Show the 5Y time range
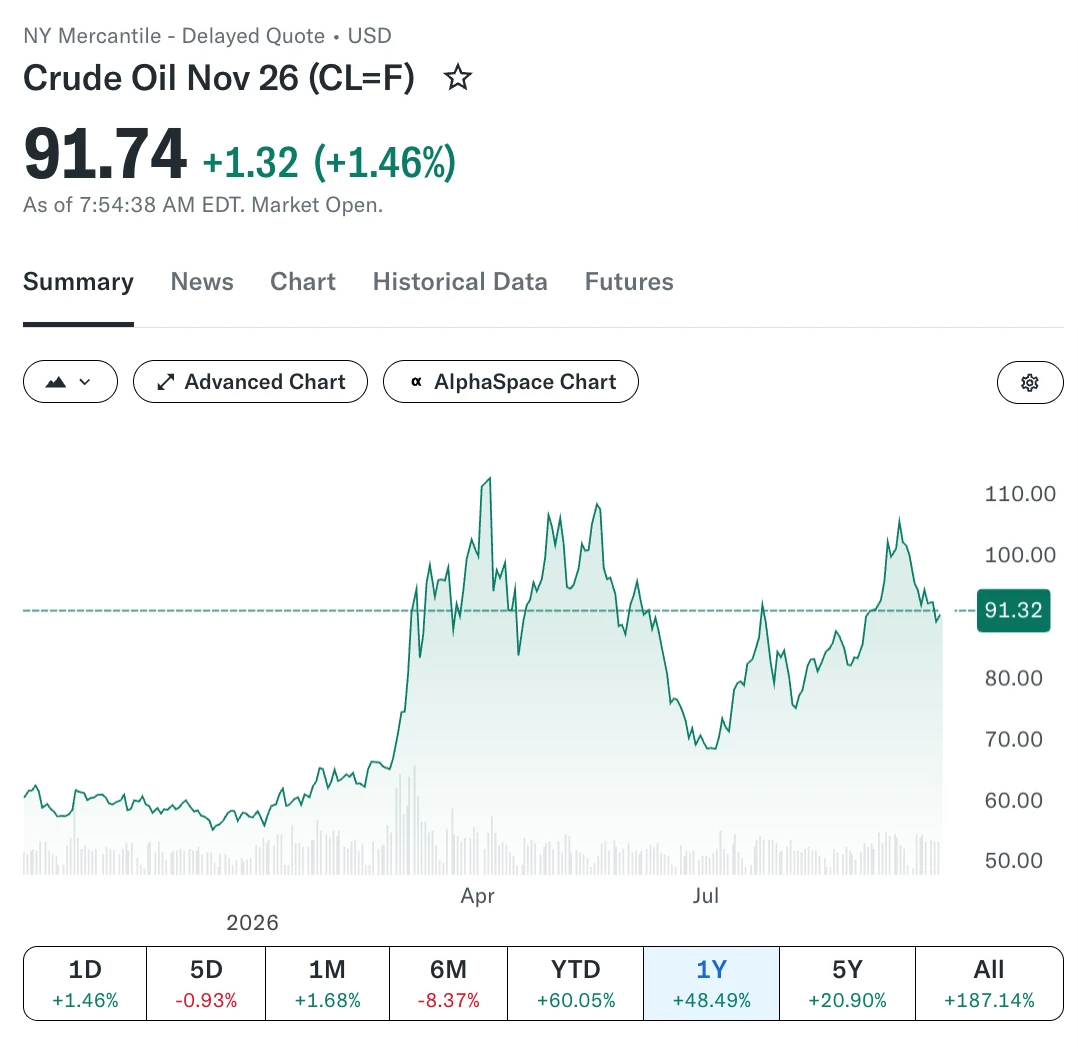The image size is (1078, 1048). coord(848,983)
